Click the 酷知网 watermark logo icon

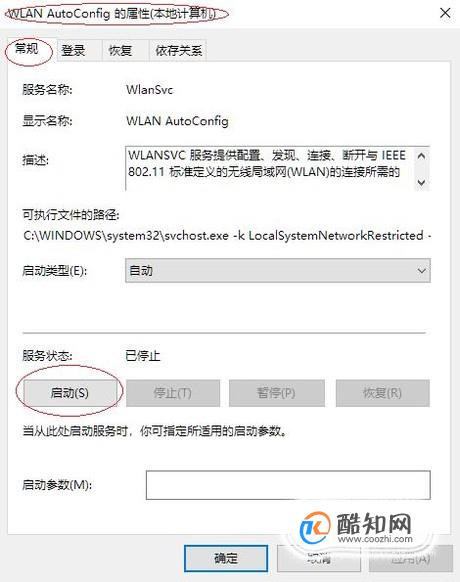pos(315,527)
